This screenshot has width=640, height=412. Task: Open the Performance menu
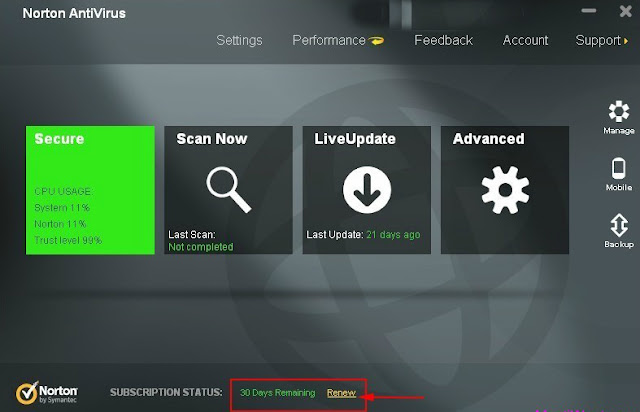[329, 40]
